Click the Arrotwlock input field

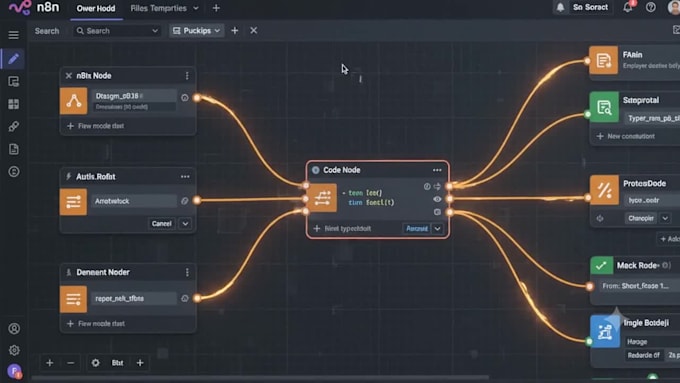(x=134, y=201)
